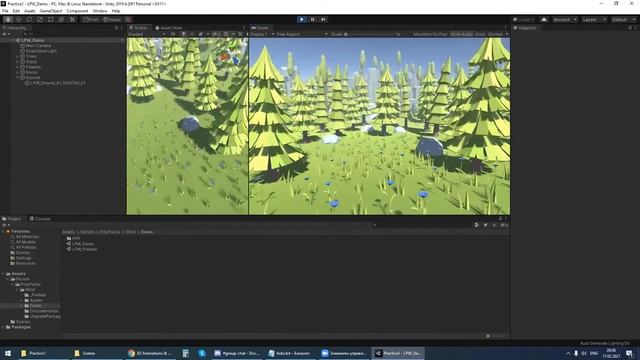640x360 pixels.
Task: Collapse the Ground object in Hierarchy
Action: pyautogui.click(x=18, y=78)
